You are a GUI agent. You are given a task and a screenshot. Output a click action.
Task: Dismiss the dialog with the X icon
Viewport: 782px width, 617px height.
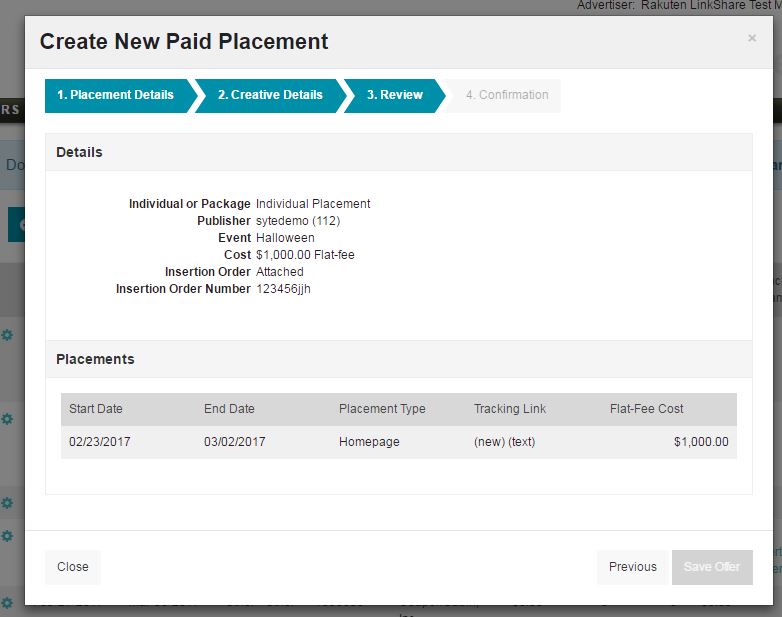pos(752,39)
